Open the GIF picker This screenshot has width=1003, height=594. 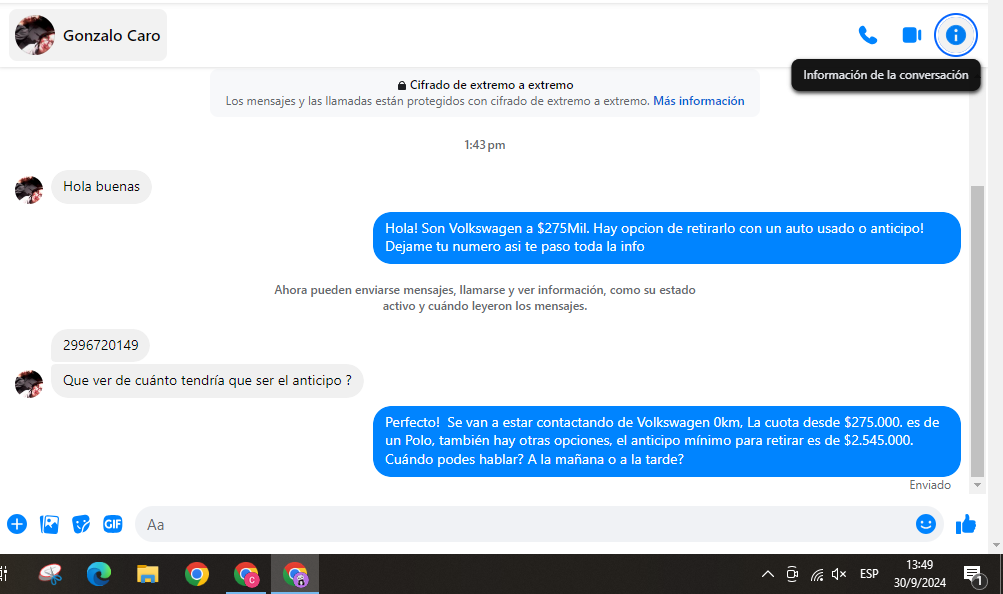[113, 524]
